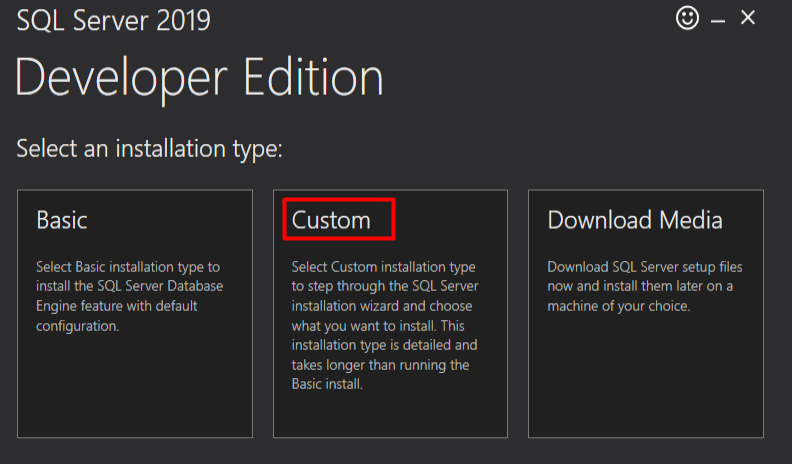Click the Custom description about installation wizard
The height and width of the screenshot is (464, 792).
pyautogui.click(x=385, y=325)
